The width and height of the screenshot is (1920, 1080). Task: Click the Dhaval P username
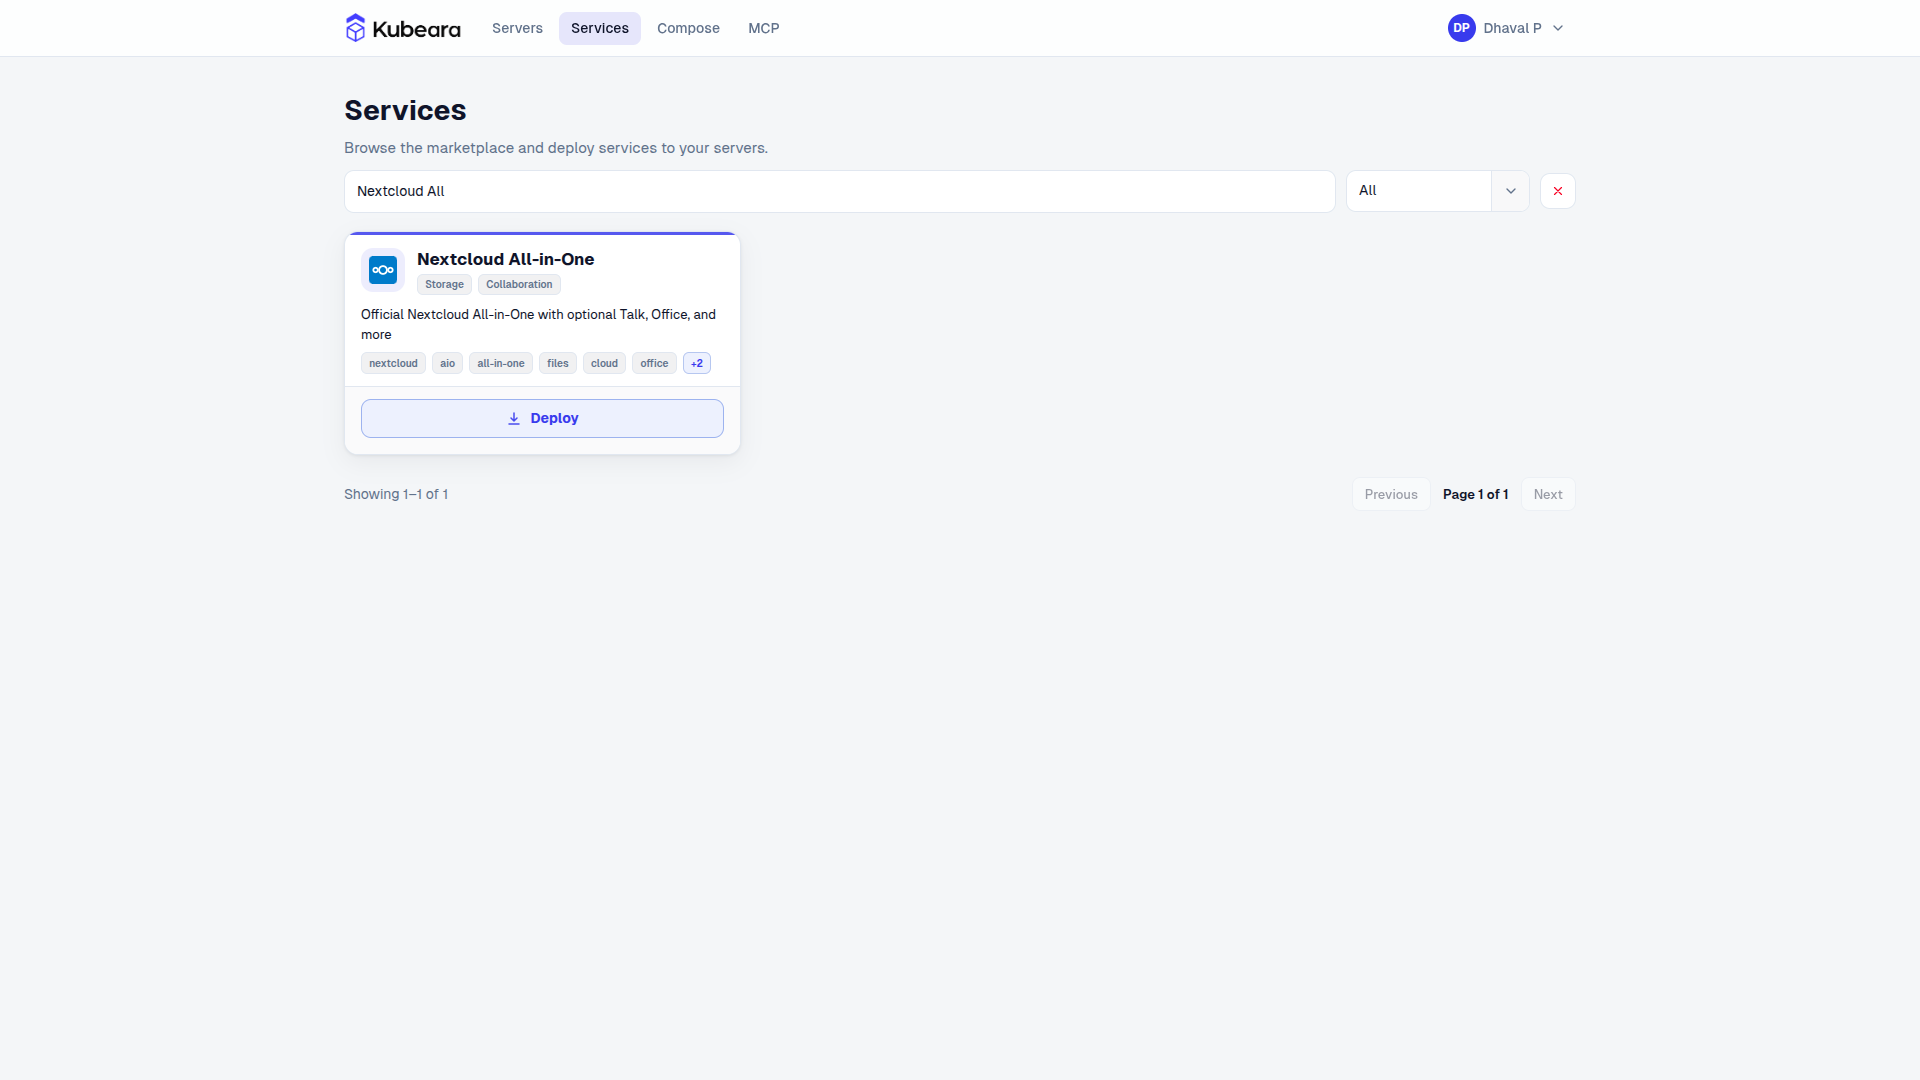1512,28
